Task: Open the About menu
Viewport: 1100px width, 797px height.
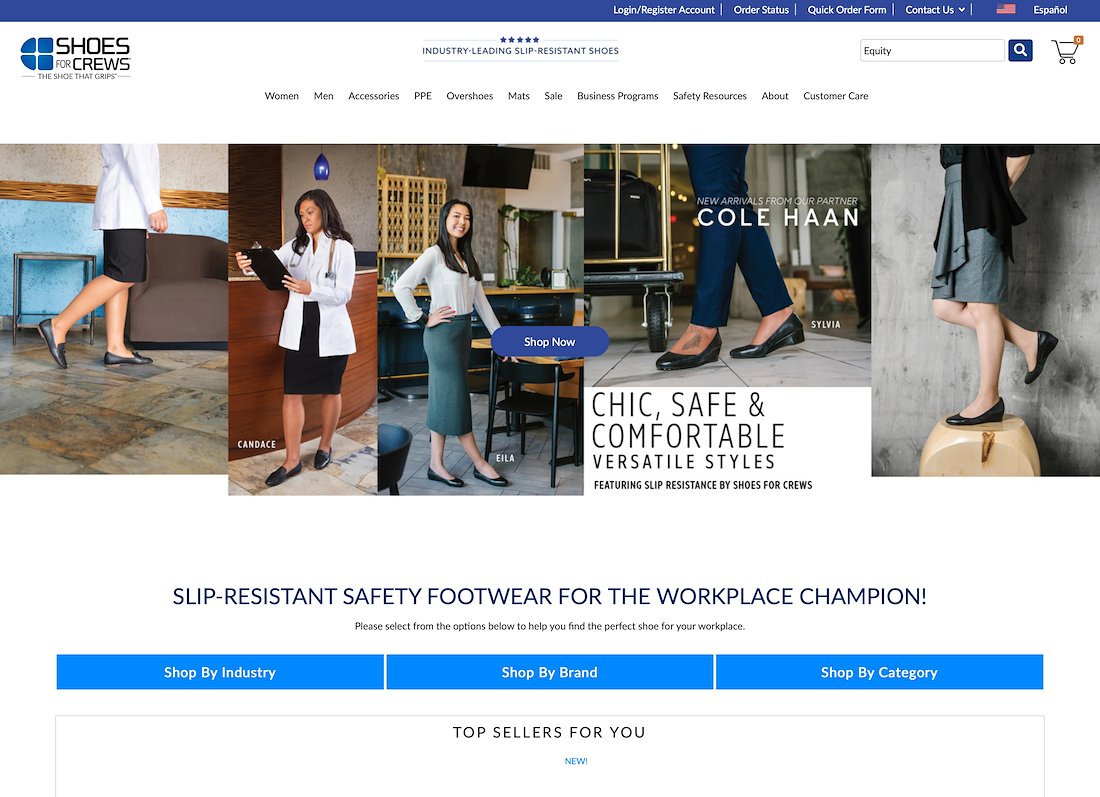Action: [774, 96]
